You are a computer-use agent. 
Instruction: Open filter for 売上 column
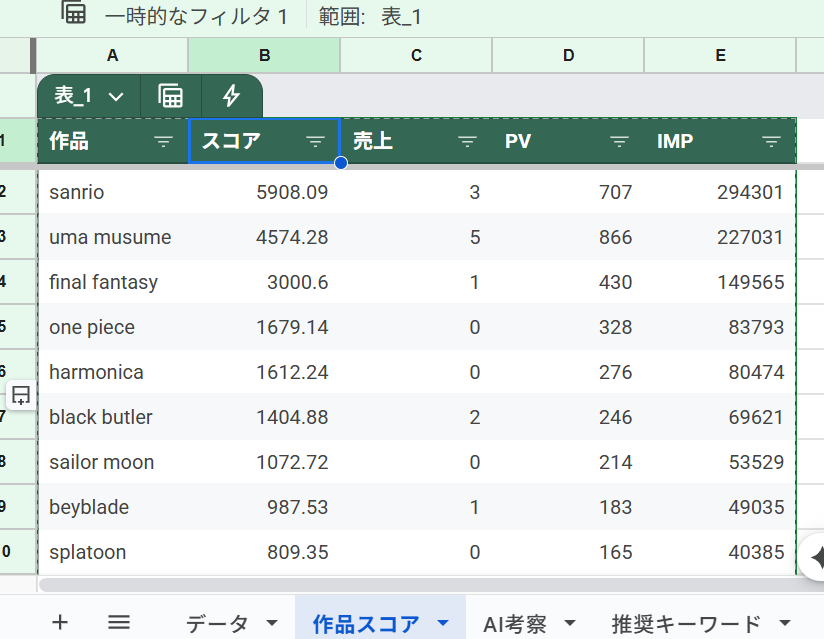[x=467, y=141]
